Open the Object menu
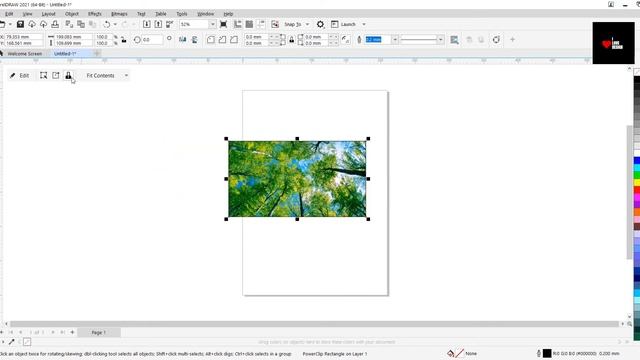 [71, 14]
